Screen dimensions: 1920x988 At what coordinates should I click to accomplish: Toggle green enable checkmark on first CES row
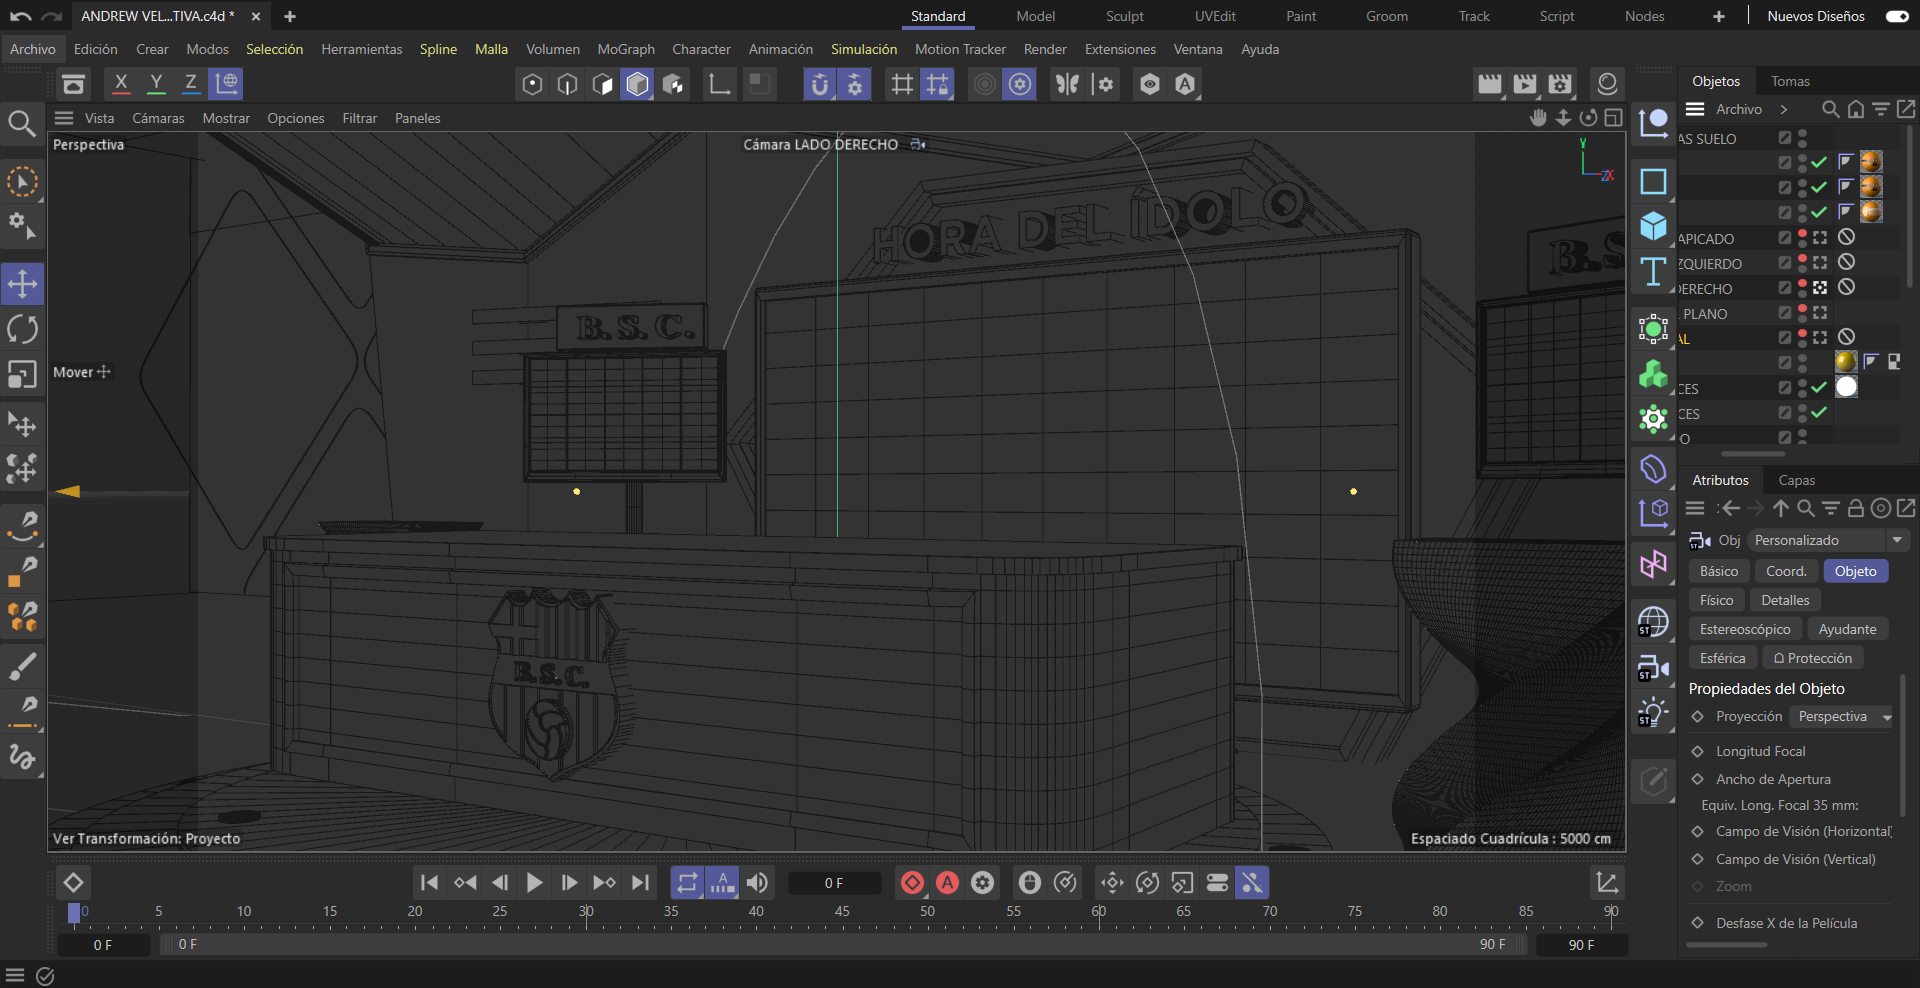click(1819, 388)
